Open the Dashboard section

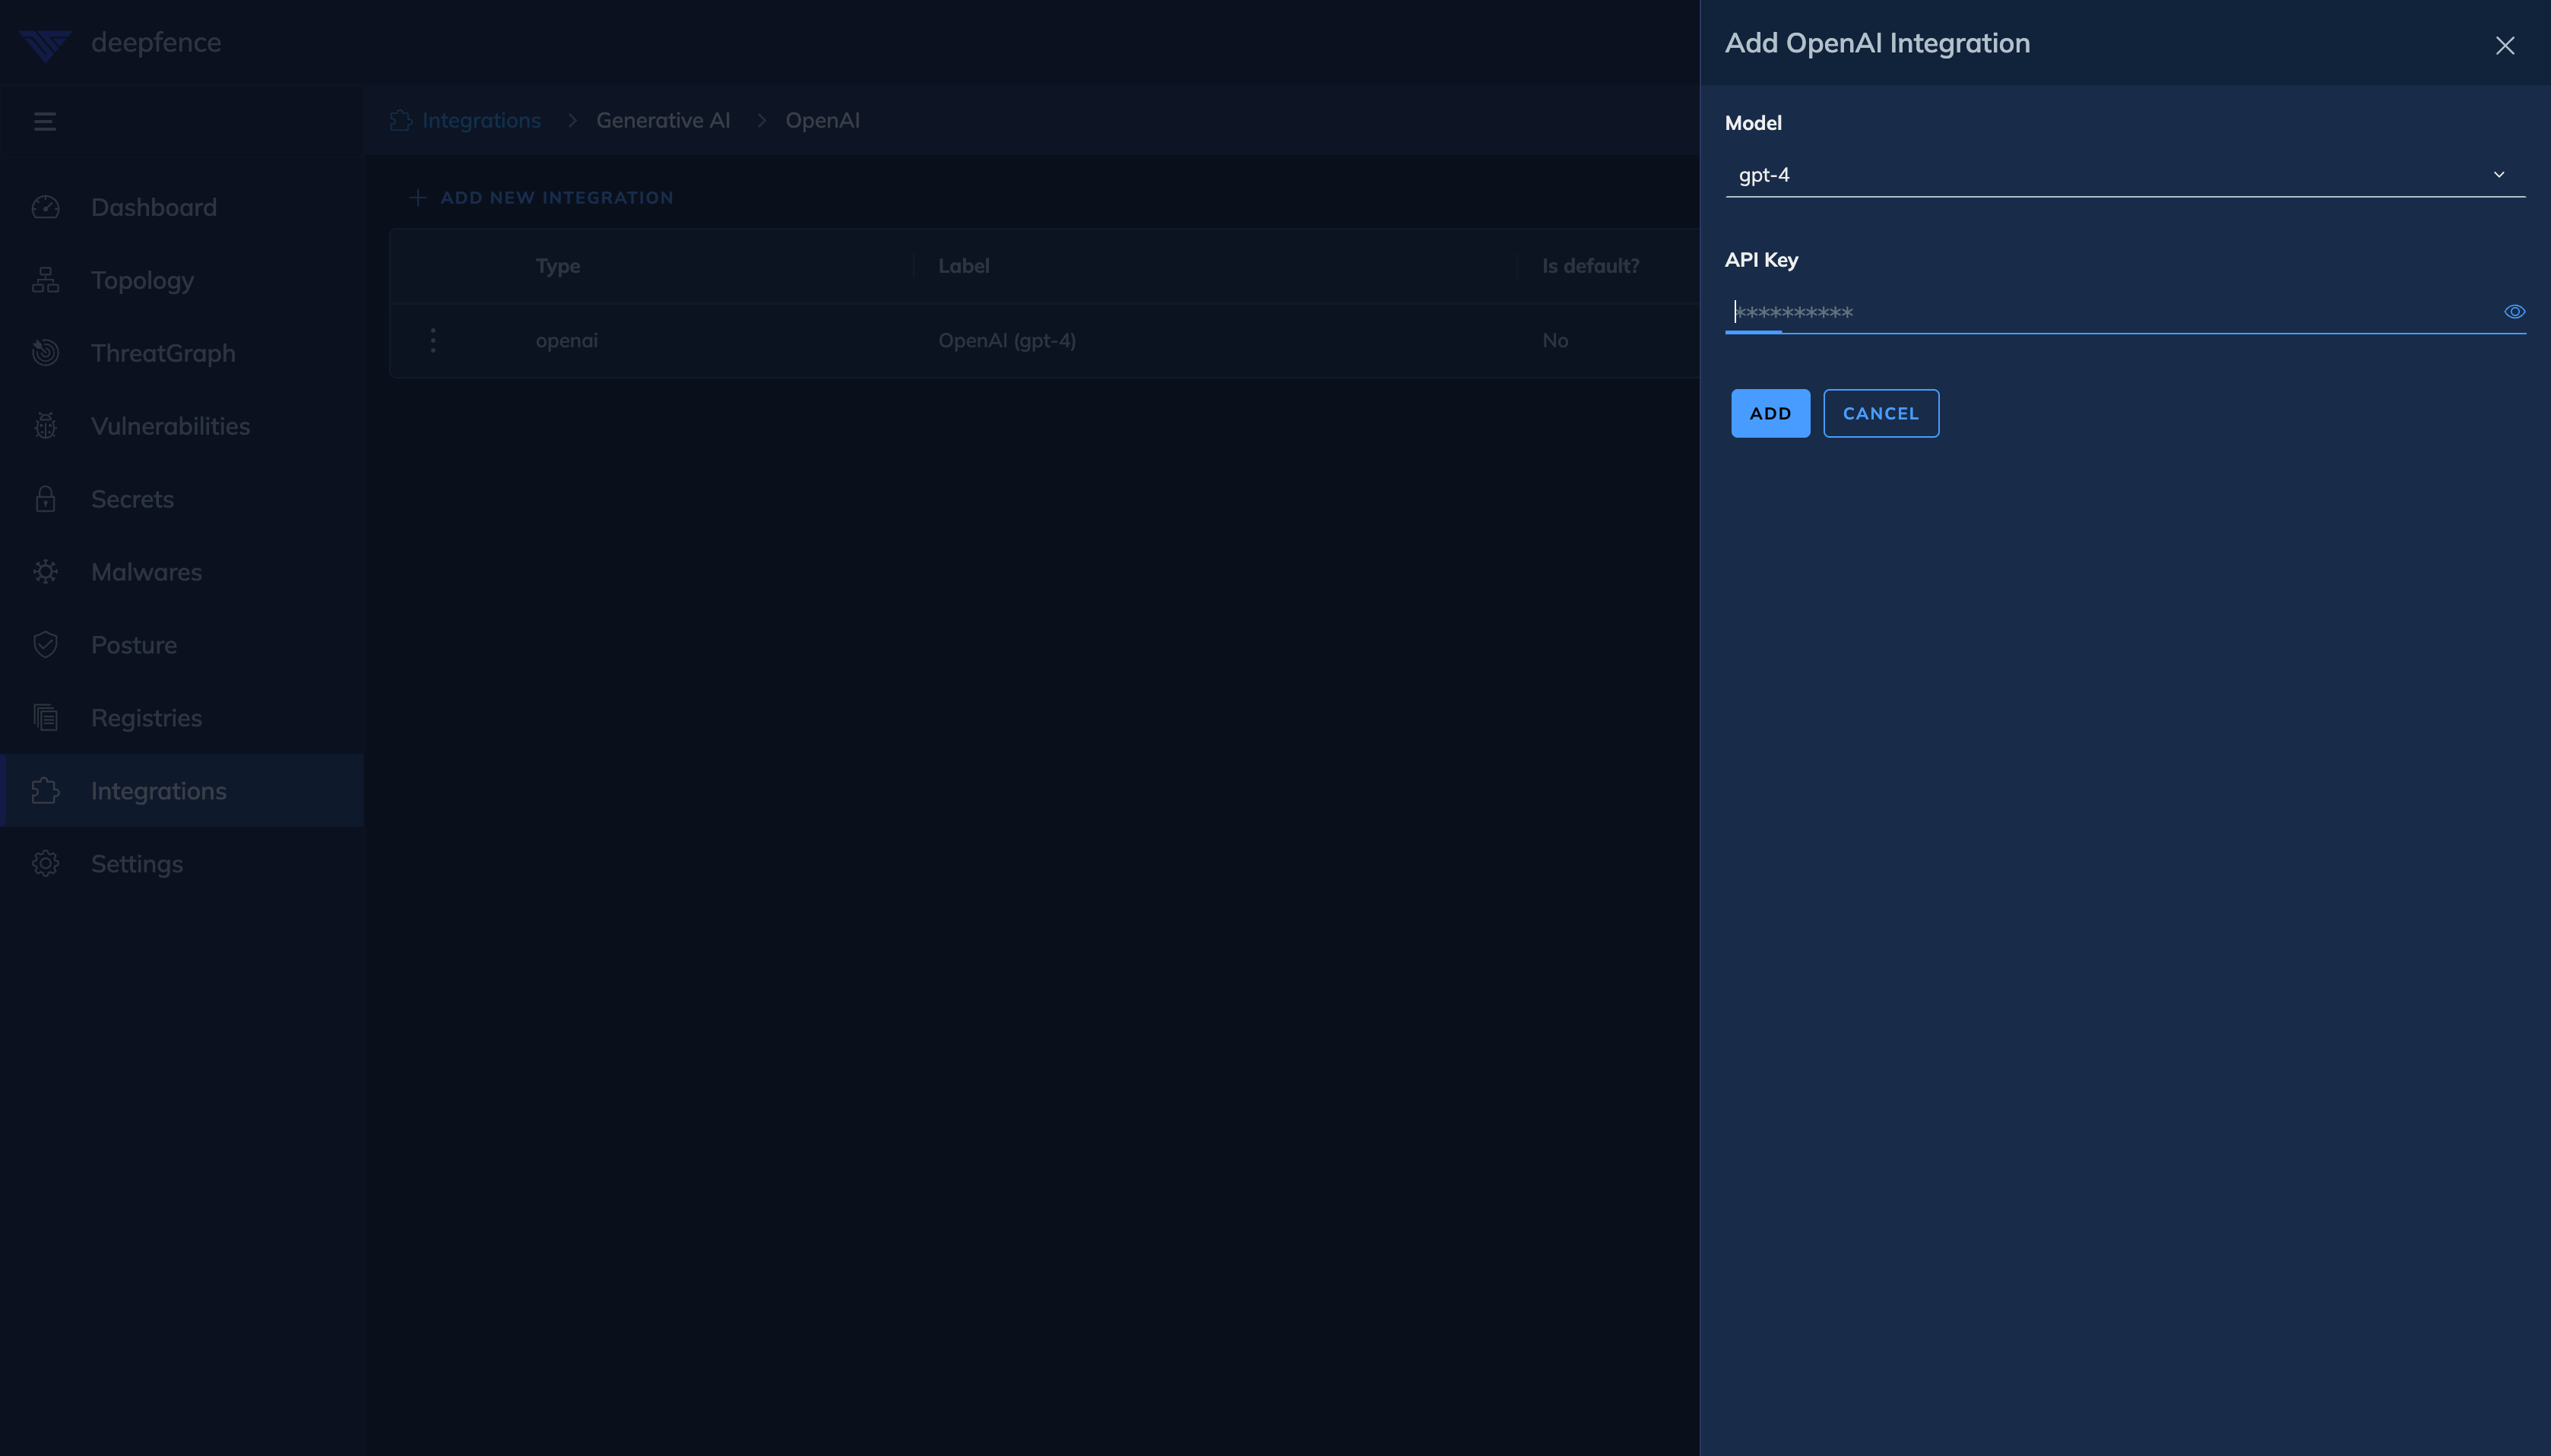(x=153, y=207)
